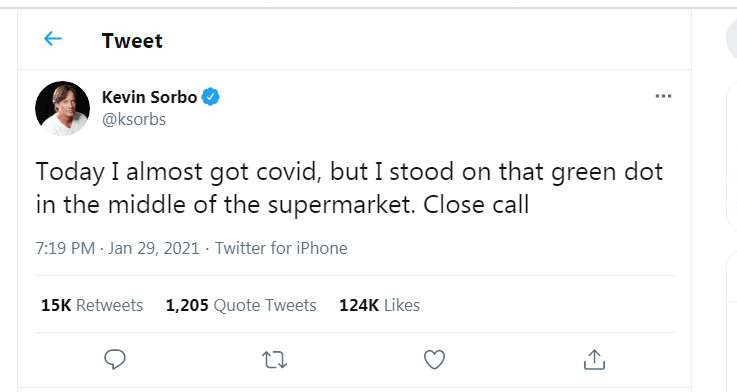Click the Jan 29, 2021 date
737x392 pixels.
[x=154, y=248]
